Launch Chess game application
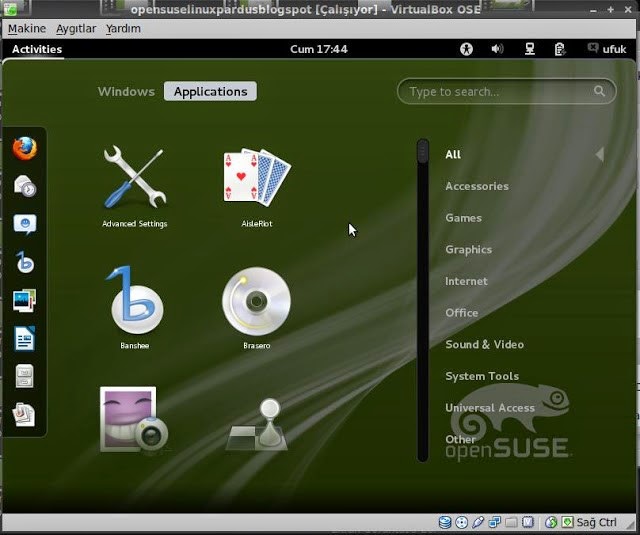Viewport: 640px width, 535px height. pyautogui.click(x=257, y=424)
